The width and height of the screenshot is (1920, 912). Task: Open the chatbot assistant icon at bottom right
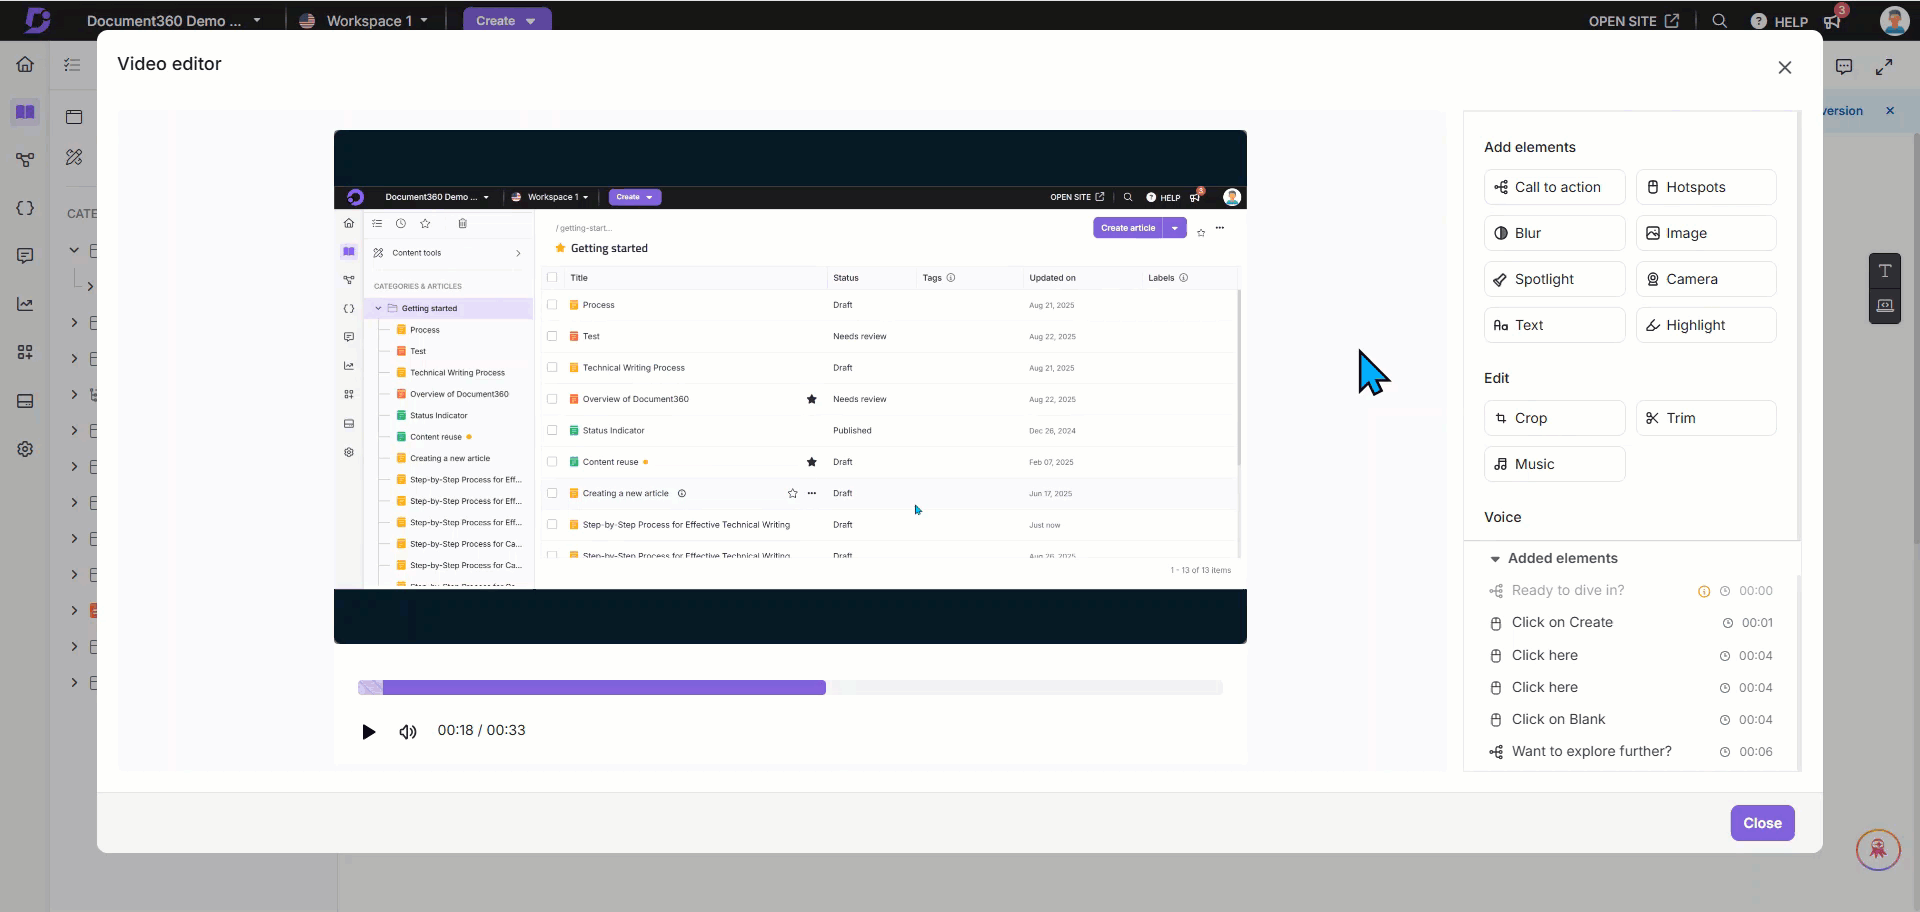coord(1878,850)
